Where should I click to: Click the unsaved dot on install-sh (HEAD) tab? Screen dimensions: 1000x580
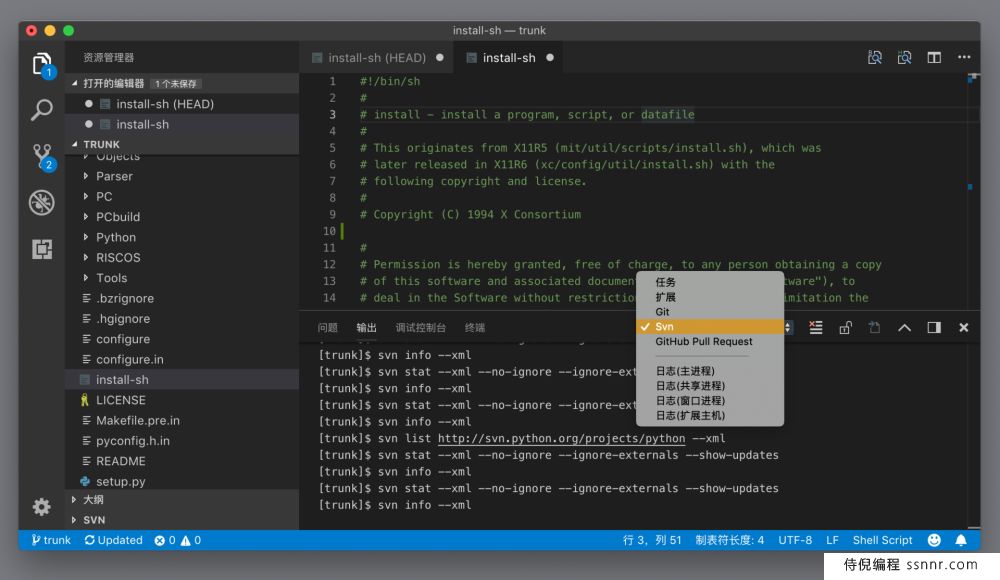pyautogui.click(x=440, y=57)
